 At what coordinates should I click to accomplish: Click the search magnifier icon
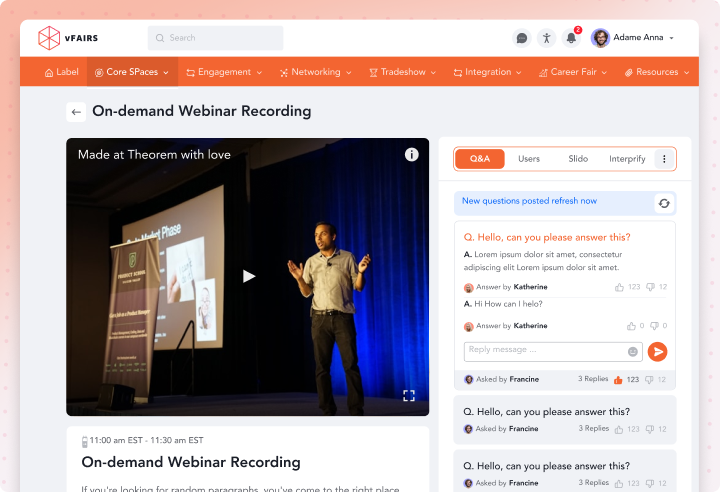pyautogui.click(x=160, y=38)
